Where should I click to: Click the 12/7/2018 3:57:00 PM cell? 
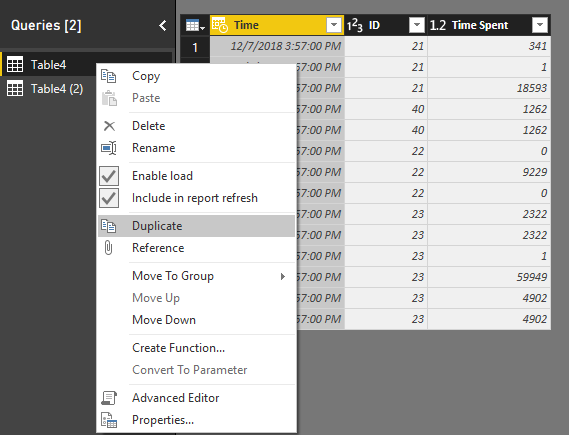tap(277, 46)
